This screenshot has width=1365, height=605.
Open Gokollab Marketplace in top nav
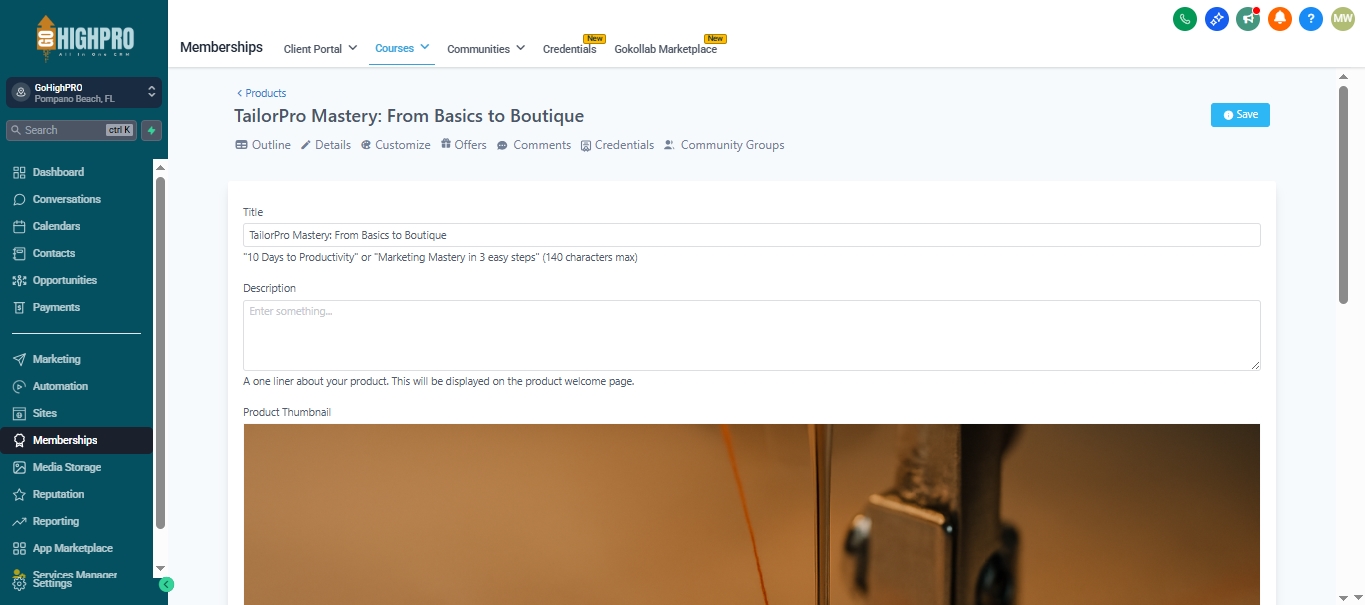[665, 49]
